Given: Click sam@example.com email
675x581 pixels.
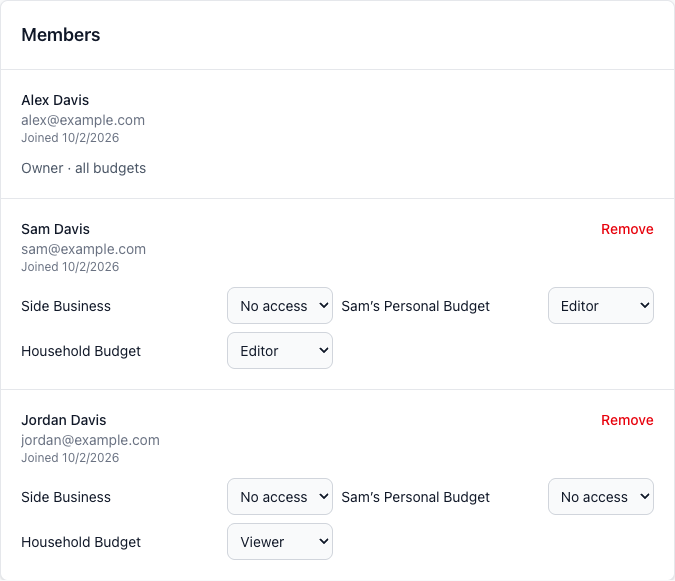Looking at the screenshot, I should [x=84, y=249].
